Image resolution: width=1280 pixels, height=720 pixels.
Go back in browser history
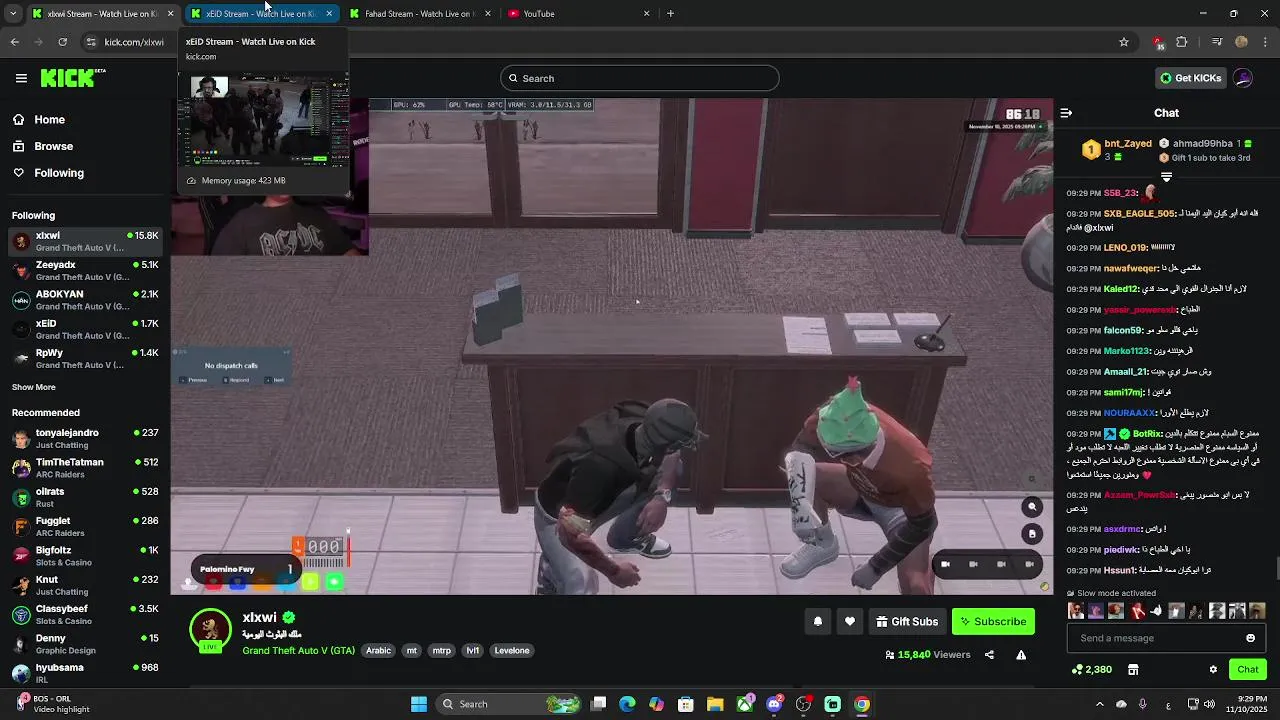pyautogui.click(x=14, y=42)
